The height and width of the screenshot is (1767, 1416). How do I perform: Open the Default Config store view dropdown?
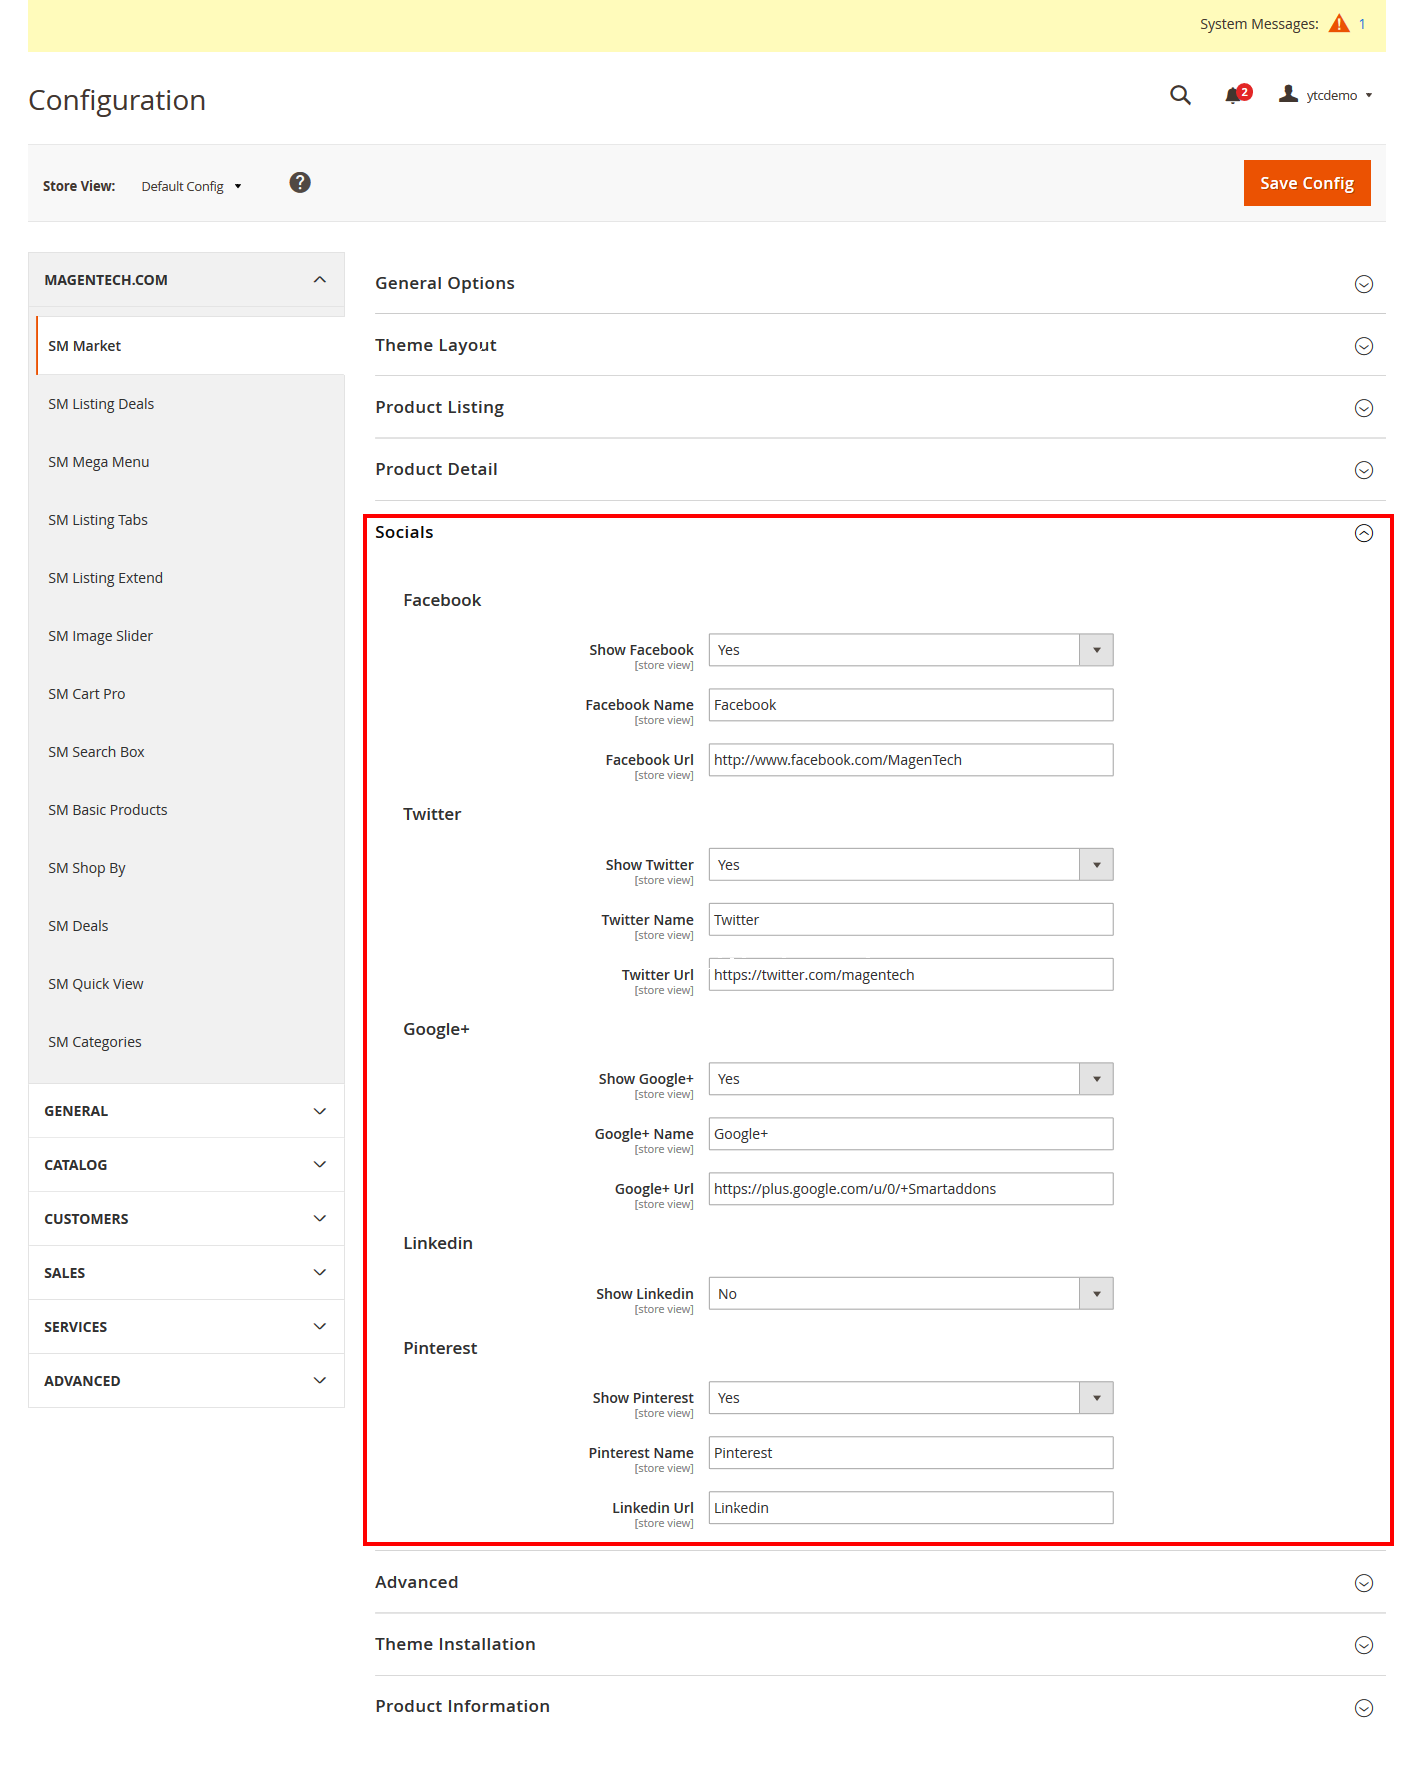tap(191, 186)
